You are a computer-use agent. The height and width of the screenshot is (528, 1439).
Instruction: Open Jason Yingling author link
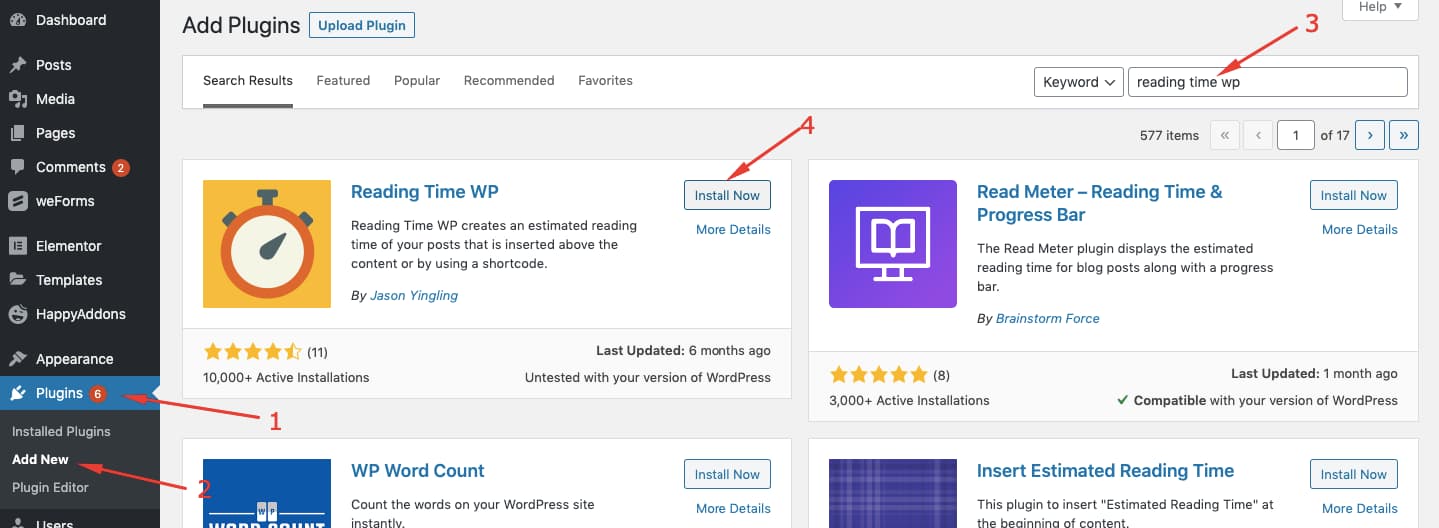(x=414, y=295)
